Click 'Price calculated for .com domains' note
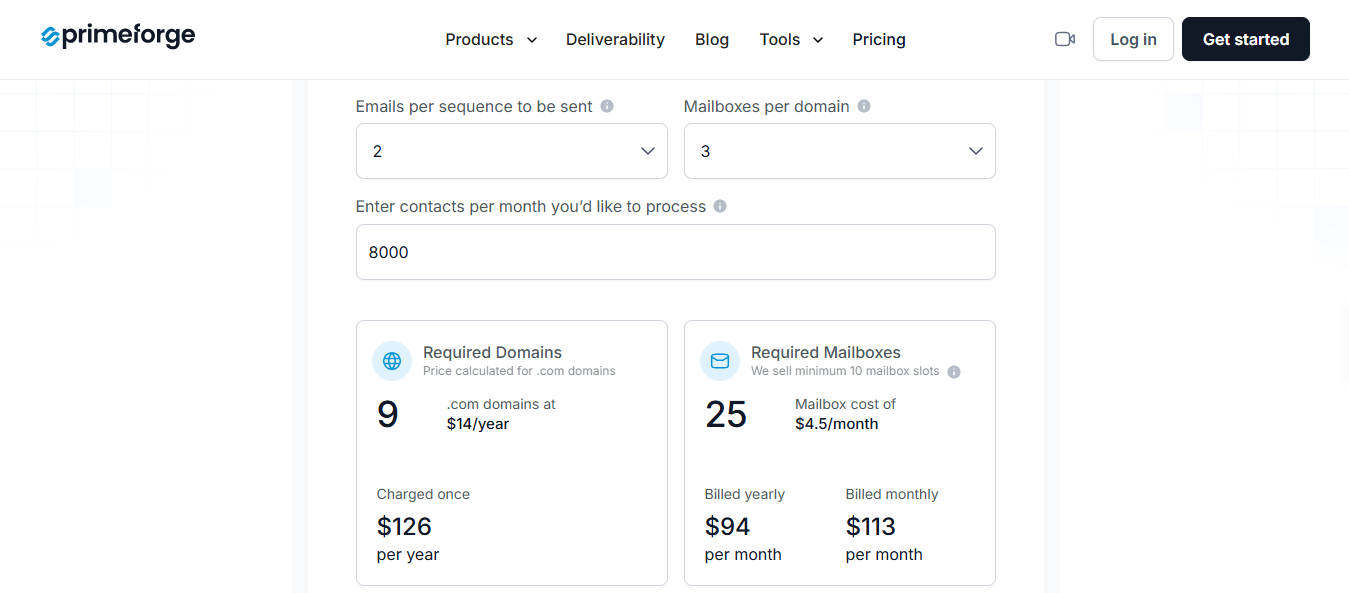 (519, 371)
